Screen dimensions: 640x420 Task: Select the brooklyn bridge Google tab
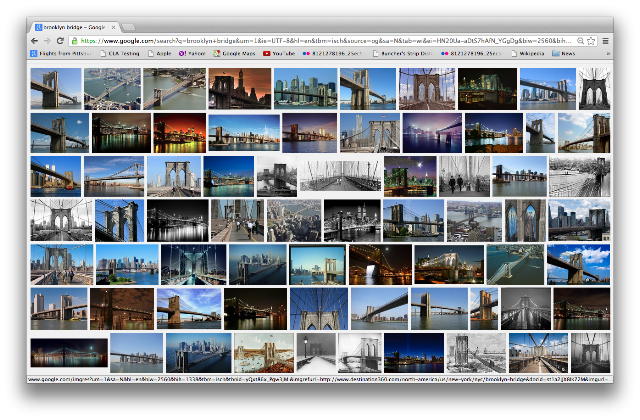74,27
